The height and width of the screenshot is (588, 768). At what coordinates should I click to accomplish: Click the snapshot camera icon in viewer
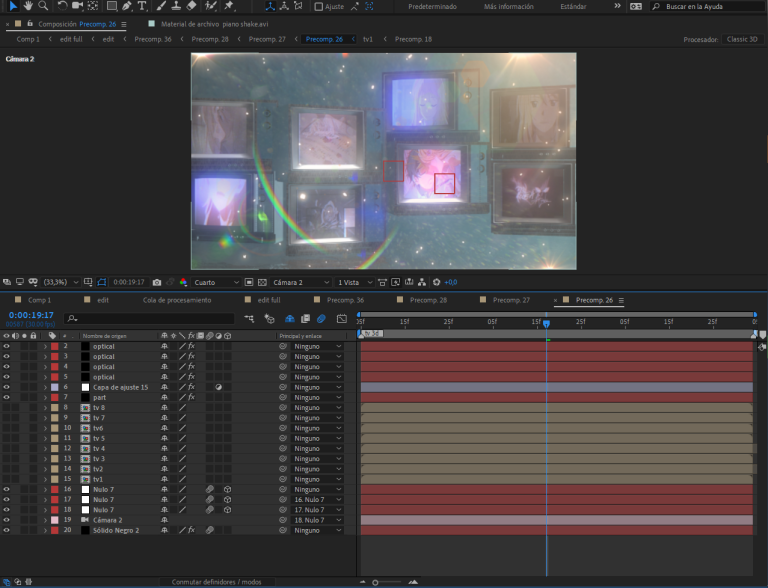(155, 282)
